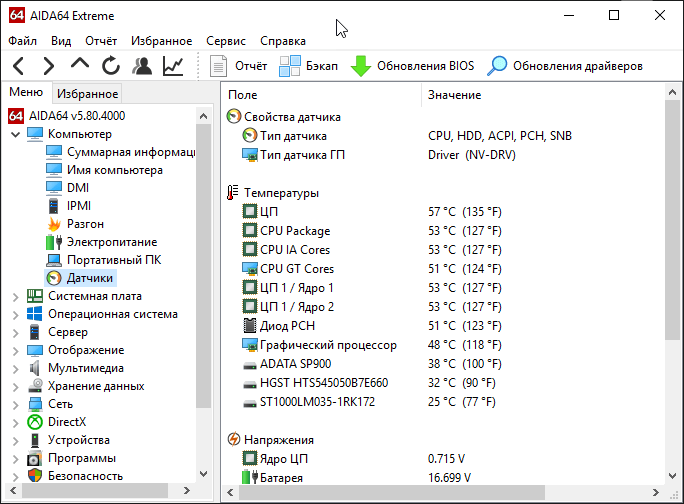The image size is (684, 504).
Task: Click the Датчики gauge icon in tree
Action: [54, 278]
